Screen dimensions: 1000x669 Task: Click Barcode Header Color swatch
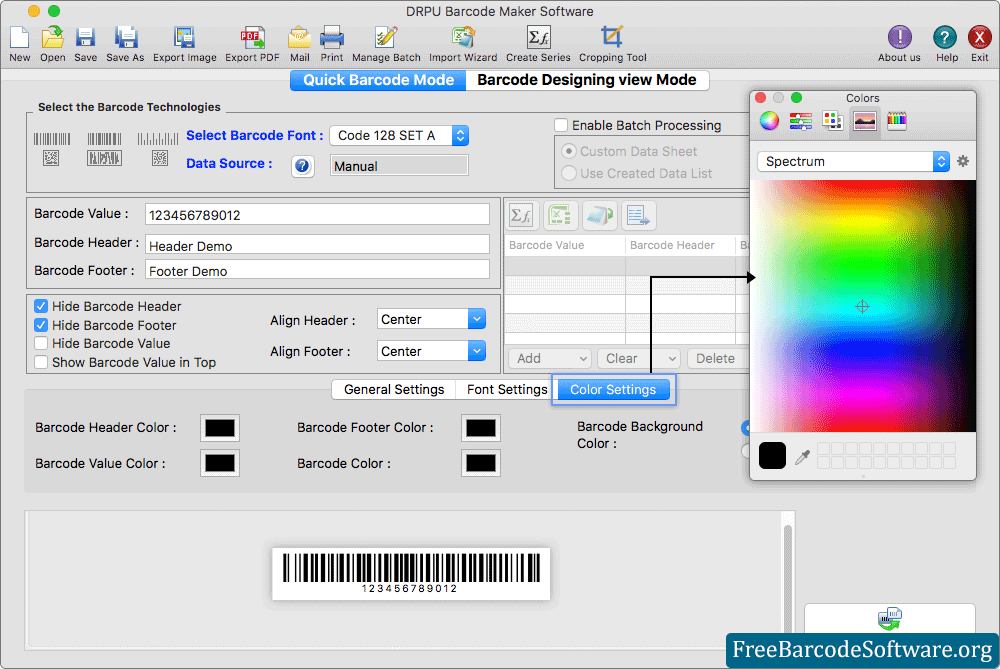(x=220, y=428)
